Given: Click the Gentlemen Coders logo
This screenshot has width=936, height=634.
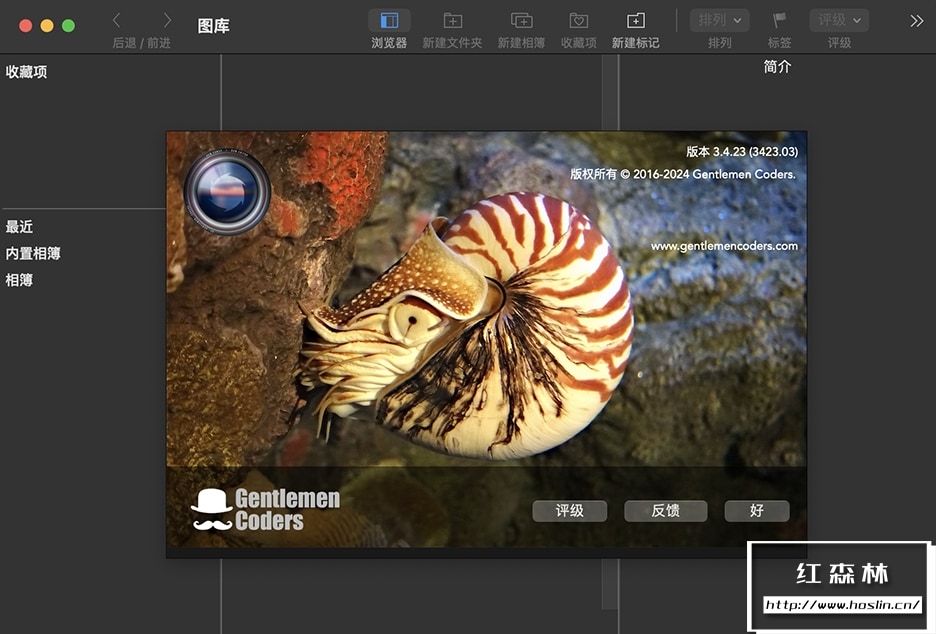Looking at the screenshot, I should pos(266,509).
